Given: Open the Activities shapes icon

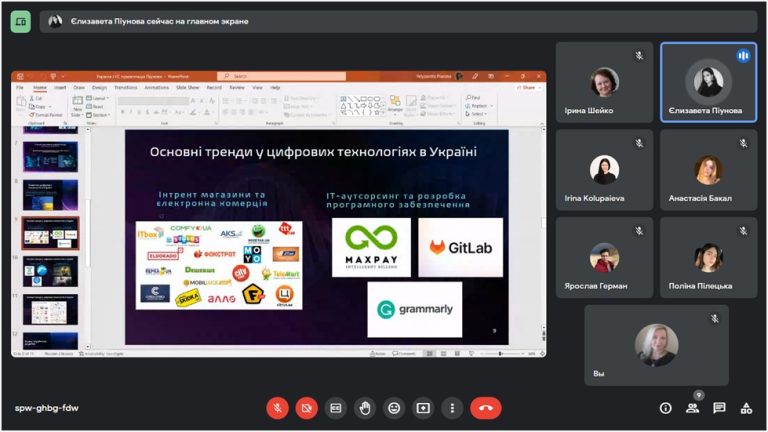Looking at the screenshot, I should (x=746, y=408).
